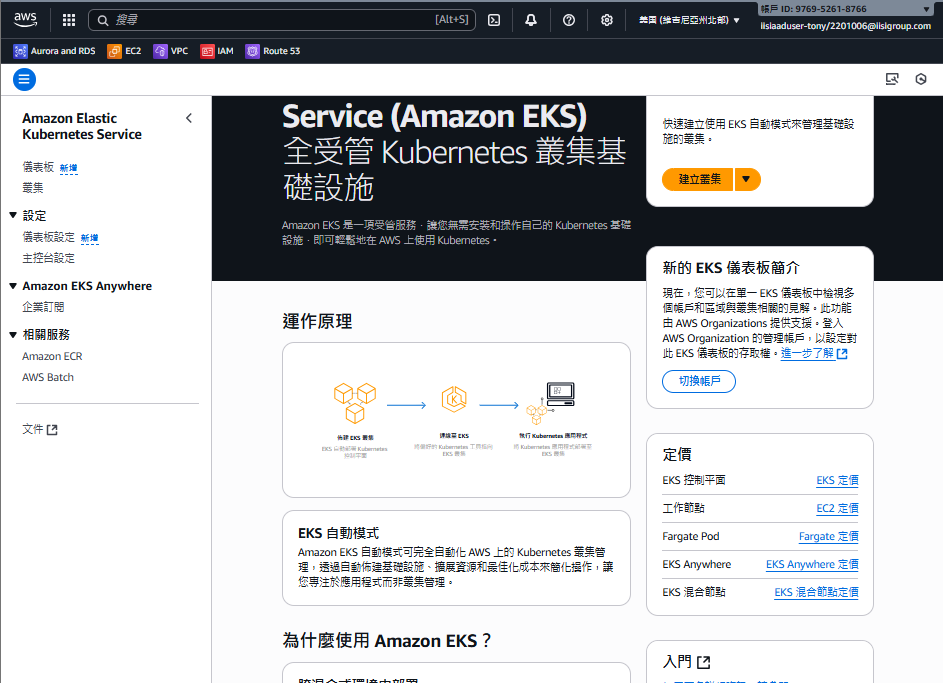The height and width of the screenshot is (683, 943).
Task: Open AWS Batch sidebar link
Action: [48, 378]
